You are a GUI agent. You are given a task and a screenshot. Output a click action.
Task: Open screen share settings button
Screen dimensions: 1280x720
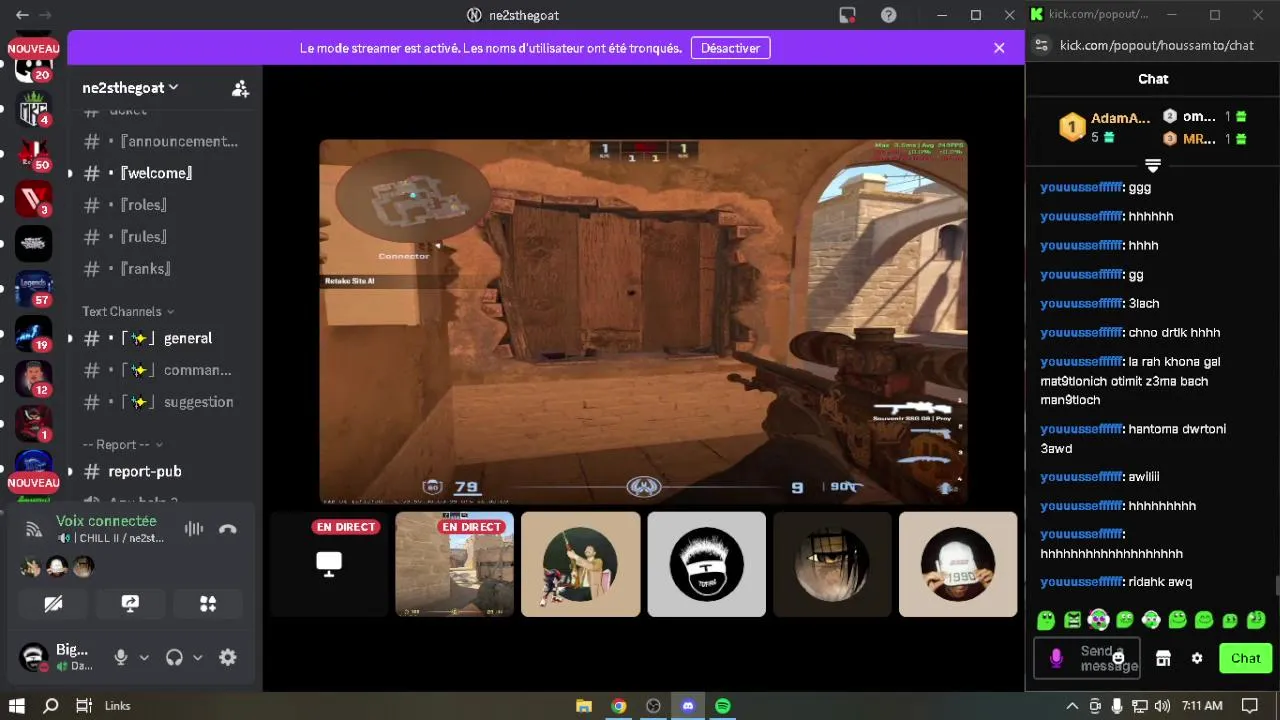130,604
